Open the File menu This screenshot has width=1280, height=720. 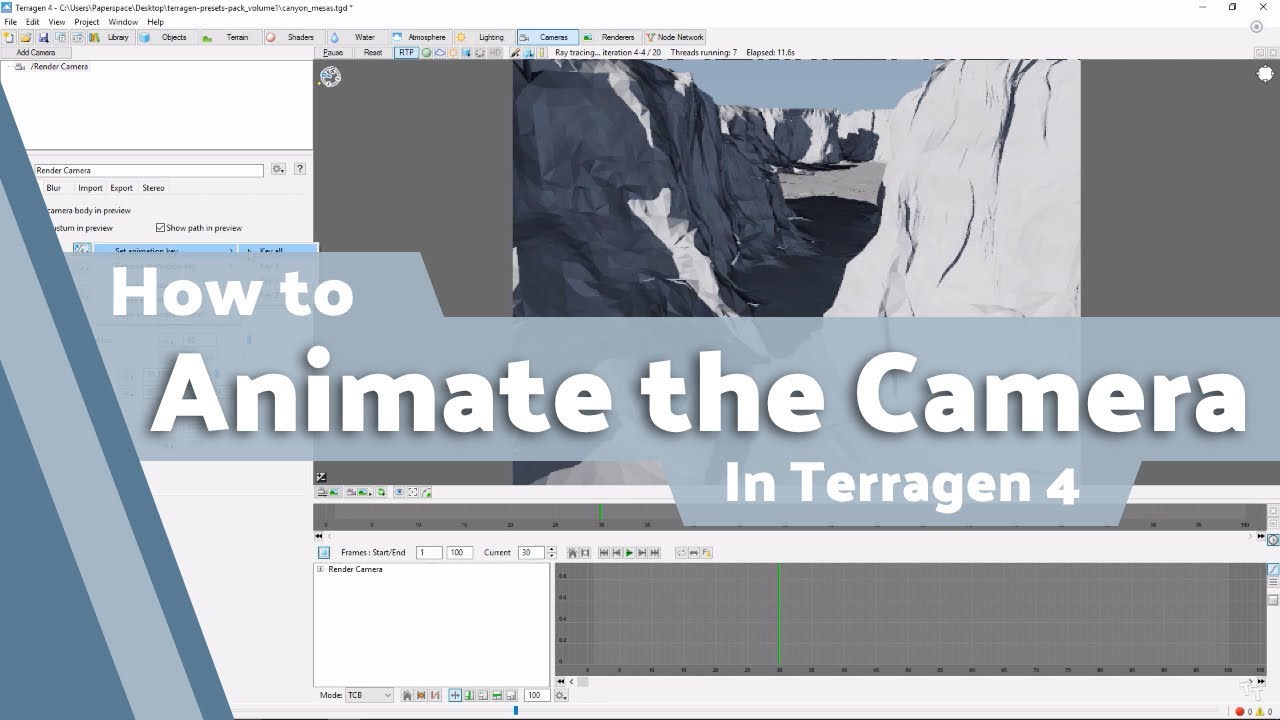(10, 21)
